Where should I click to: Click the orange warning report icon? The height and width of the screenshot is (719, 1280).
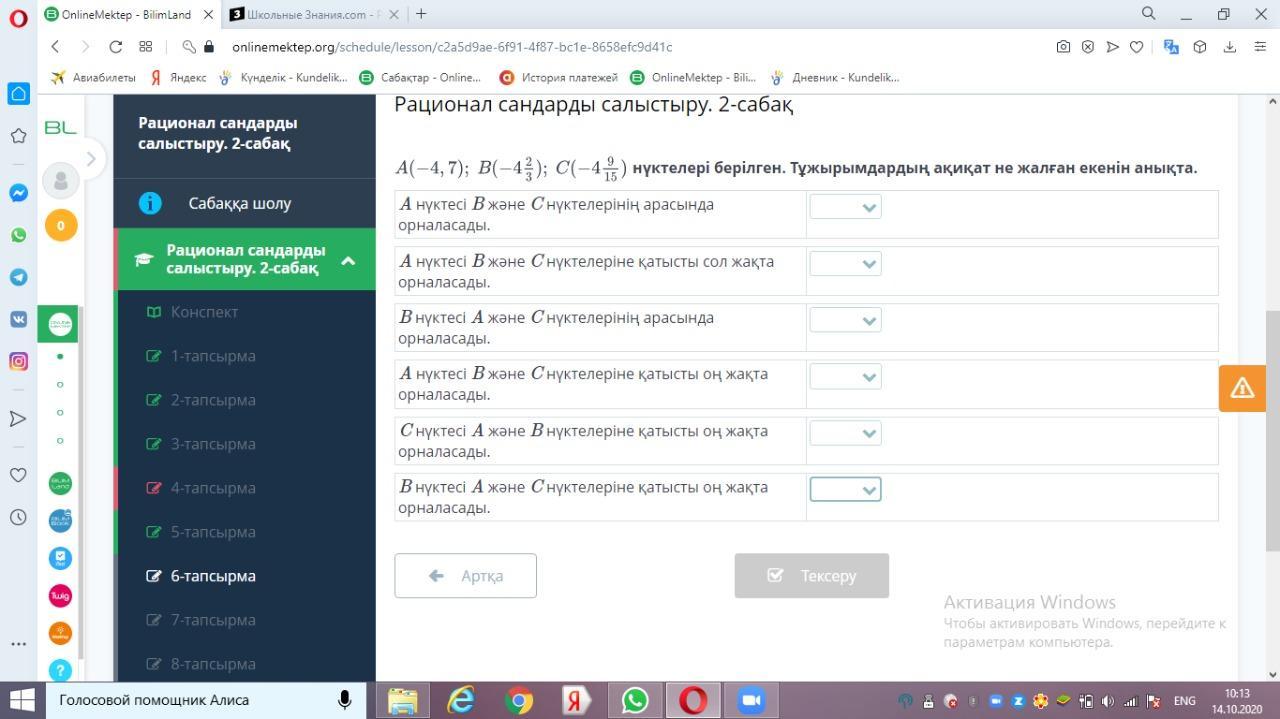point(1242,388)
